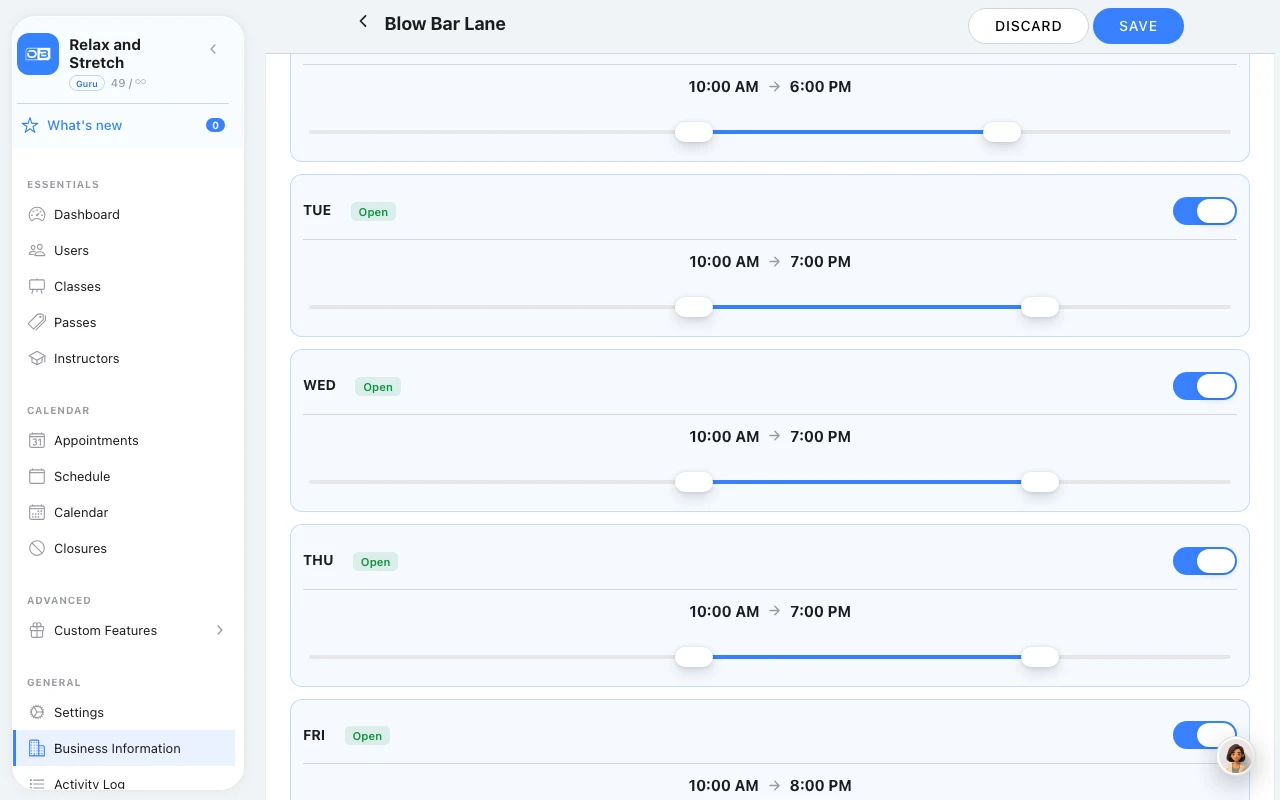Click Thursday's opening time slider handle
The width and height of the screenshot is (1280, 800).
click(694, 657)
